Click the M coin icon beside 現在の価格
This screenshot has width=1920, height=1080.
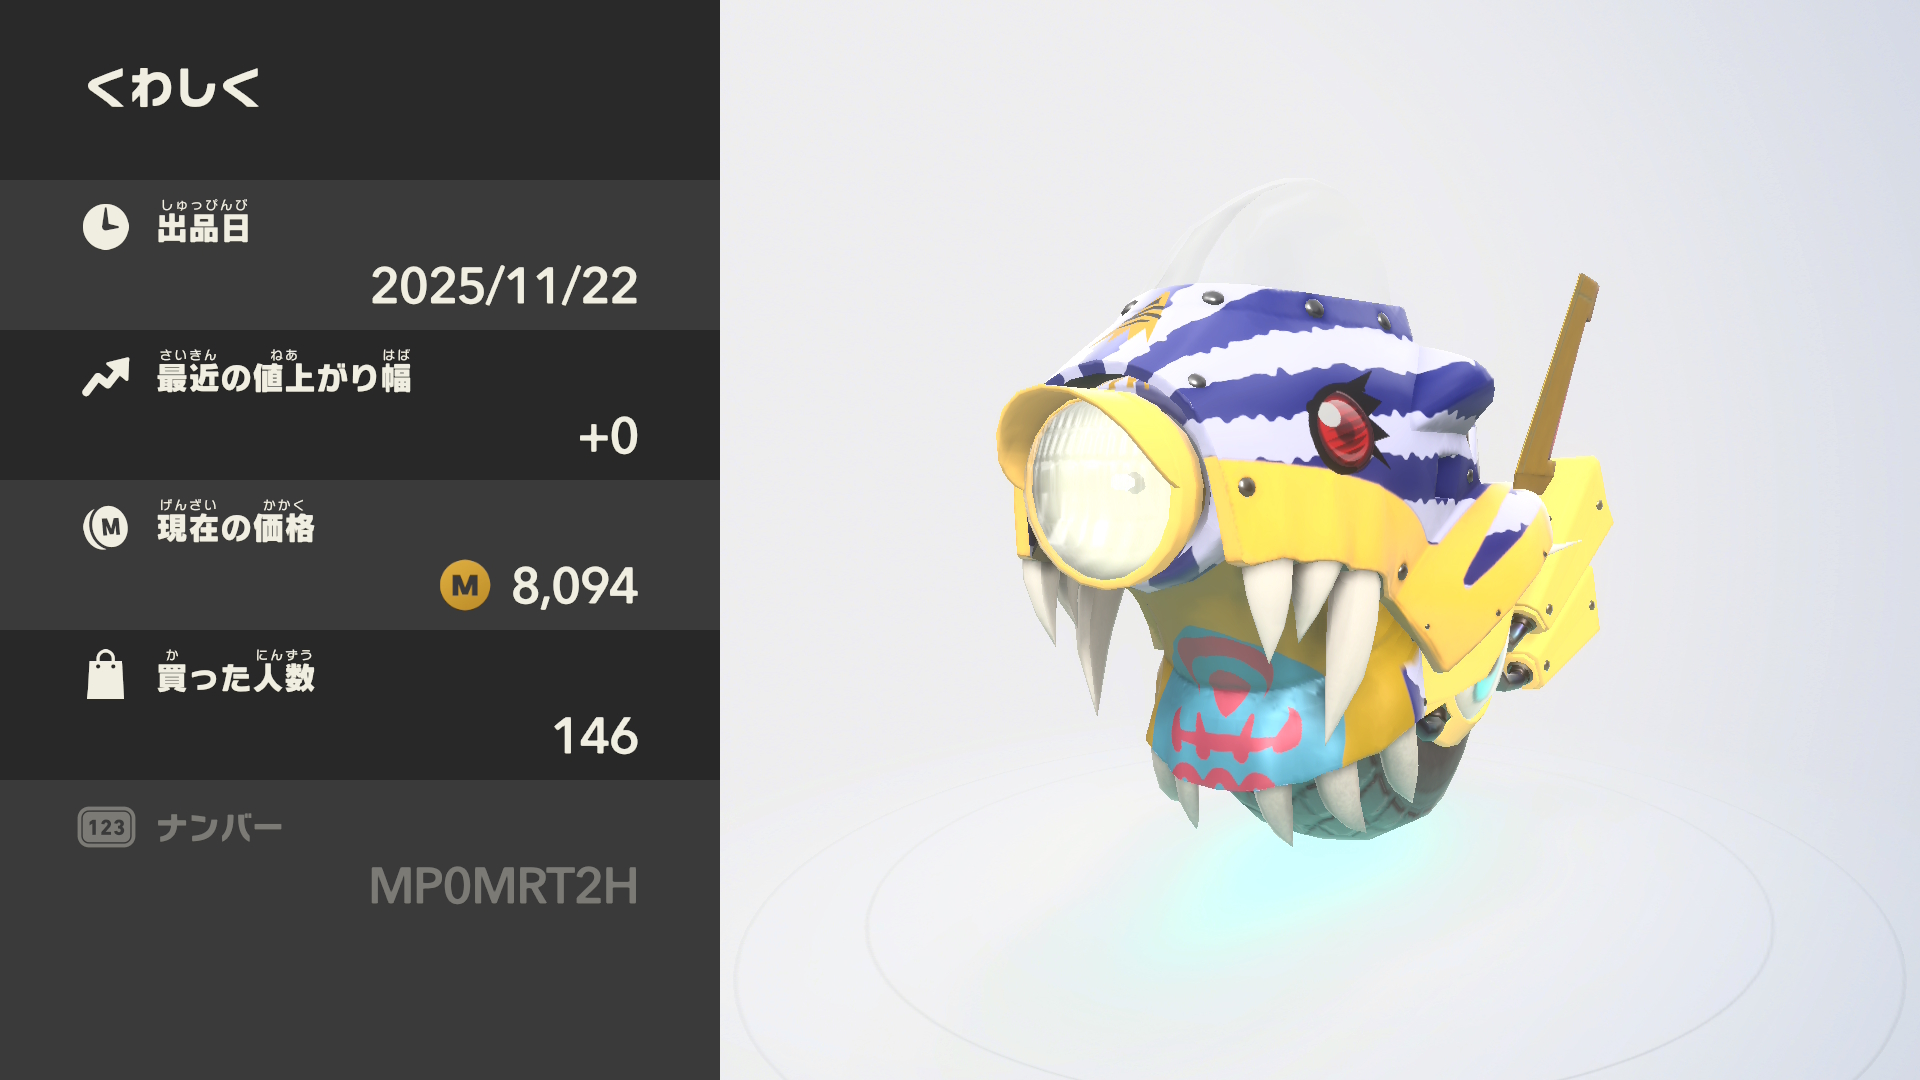[x=105, y=527]
